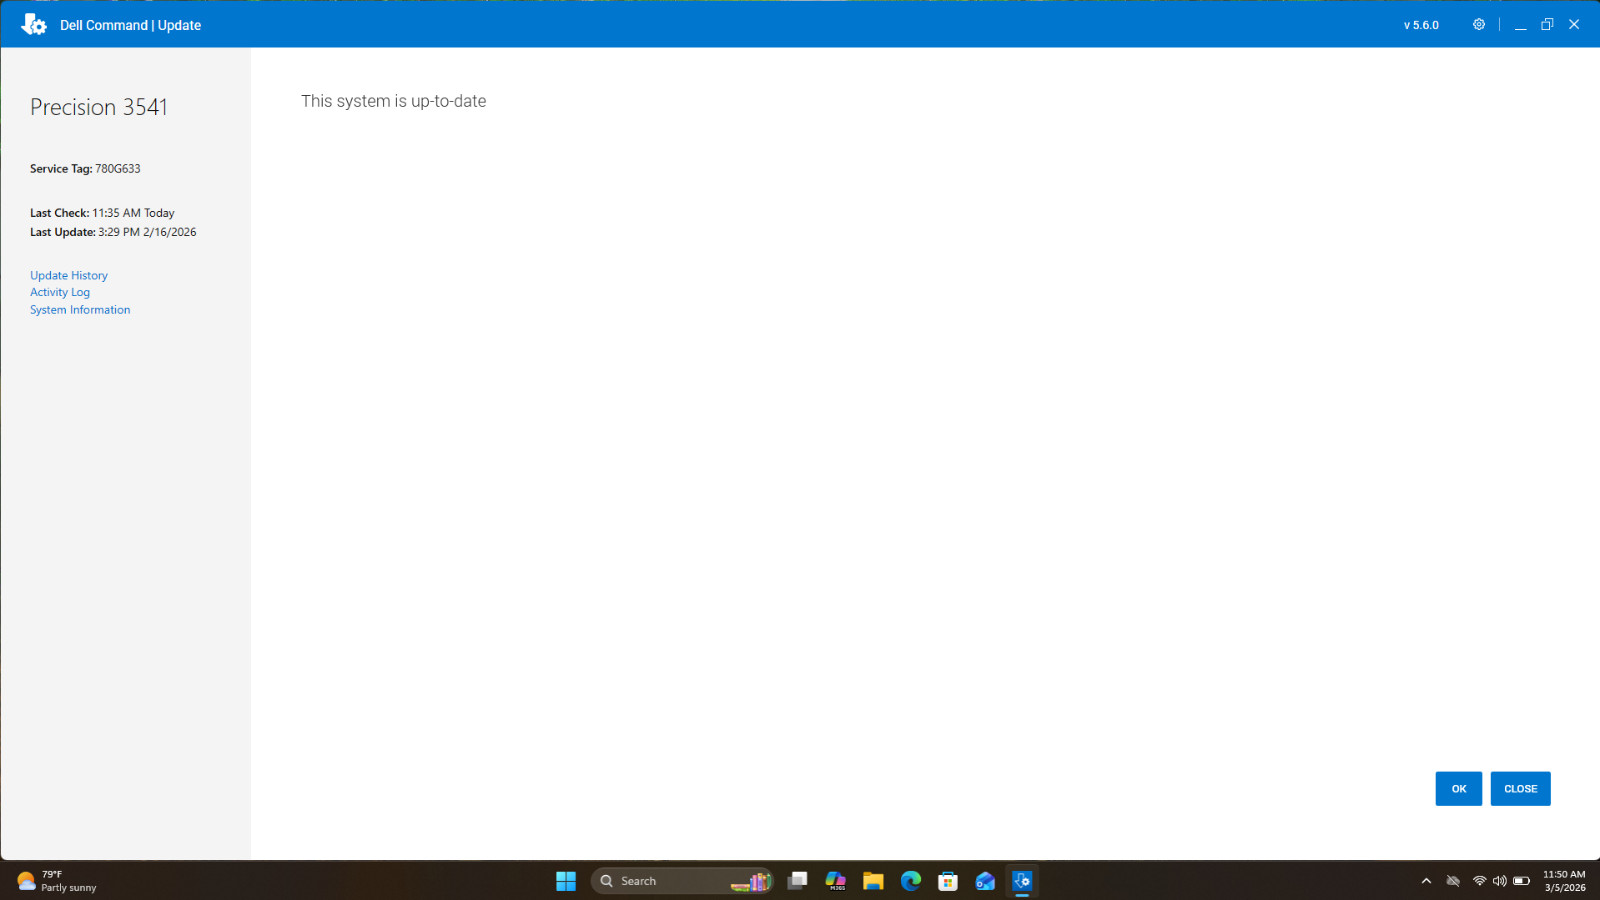Viewport: 1600px width, 900px height.
Task: Select Dell Command Update taskbar icon
Action: click(1022, 881)
